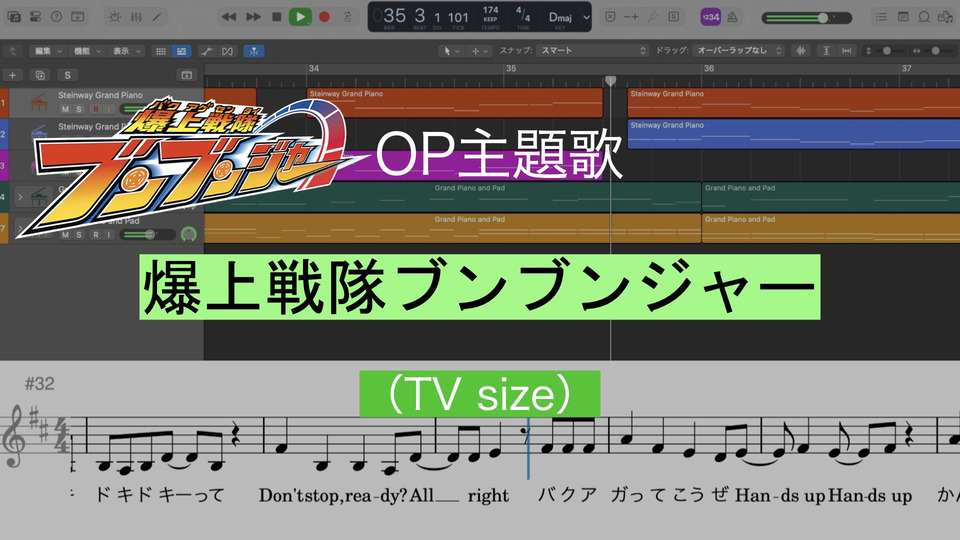Toggle transport Solo S icon
The height and width of the screenshot is (540, 960).
tap(673, 17)
